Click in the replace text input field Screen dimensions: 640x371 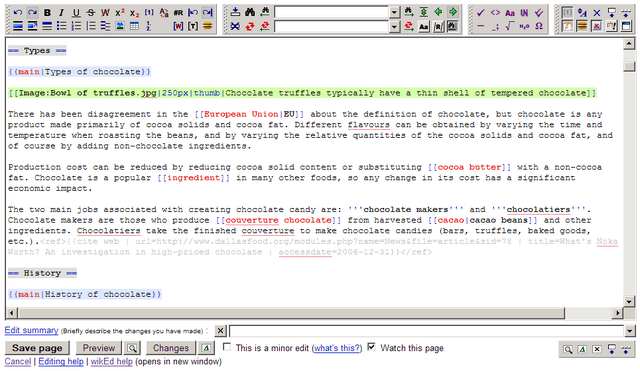coord(331,27)
